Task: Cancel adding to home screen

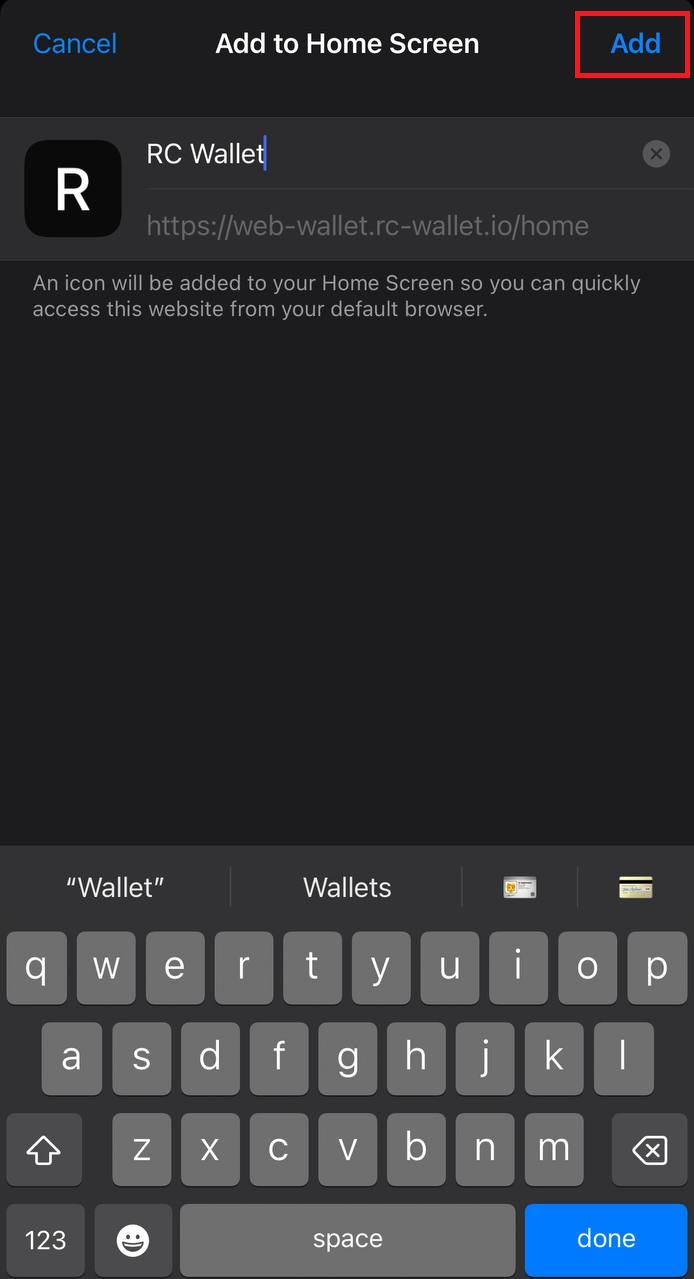Action: click(75, 44)
